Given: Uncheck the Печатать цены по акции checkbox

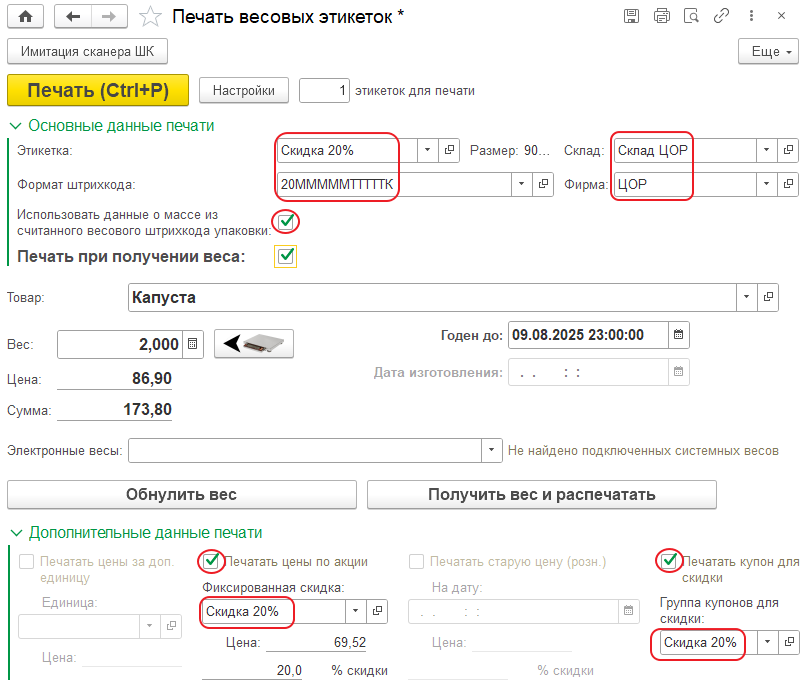Looking at the screenshot, I should pyautogui.click(x=211, y=561).
